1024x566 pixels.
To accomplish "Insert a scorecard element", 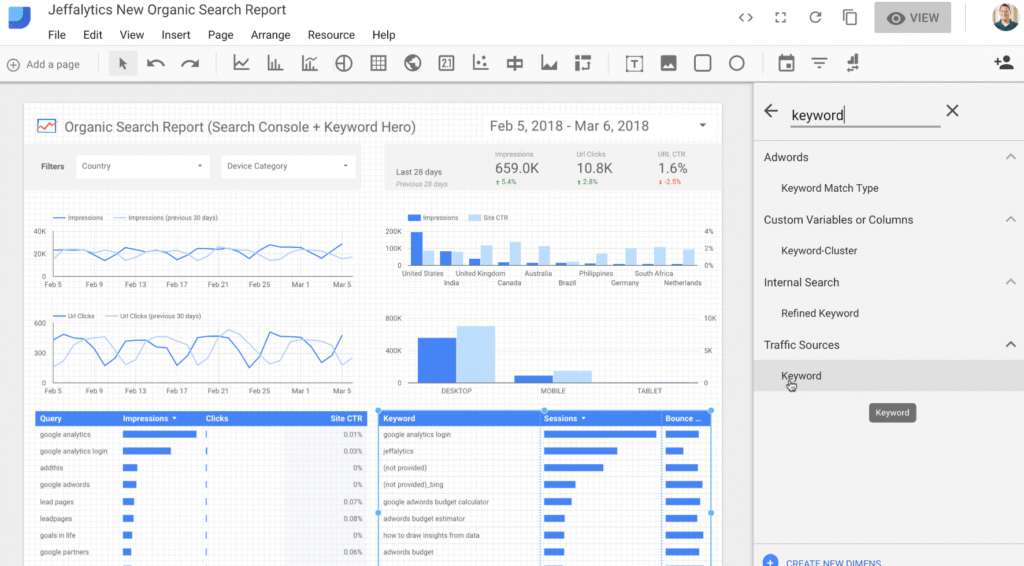I will [446, 63].
